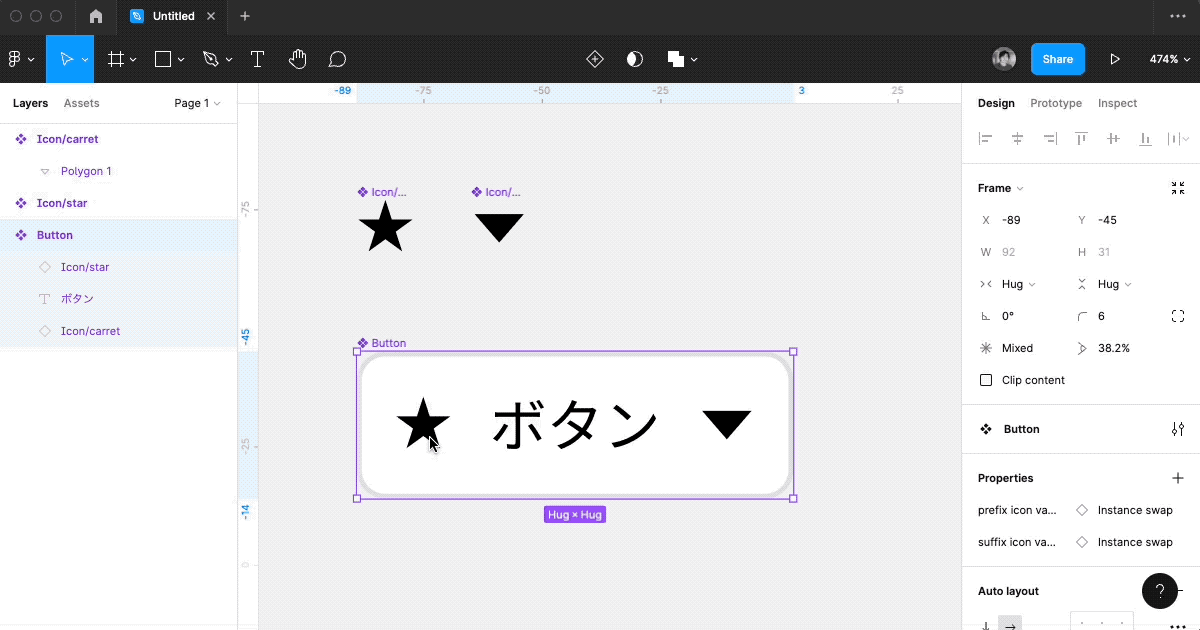Click the Create component icon

pos(594,59)
